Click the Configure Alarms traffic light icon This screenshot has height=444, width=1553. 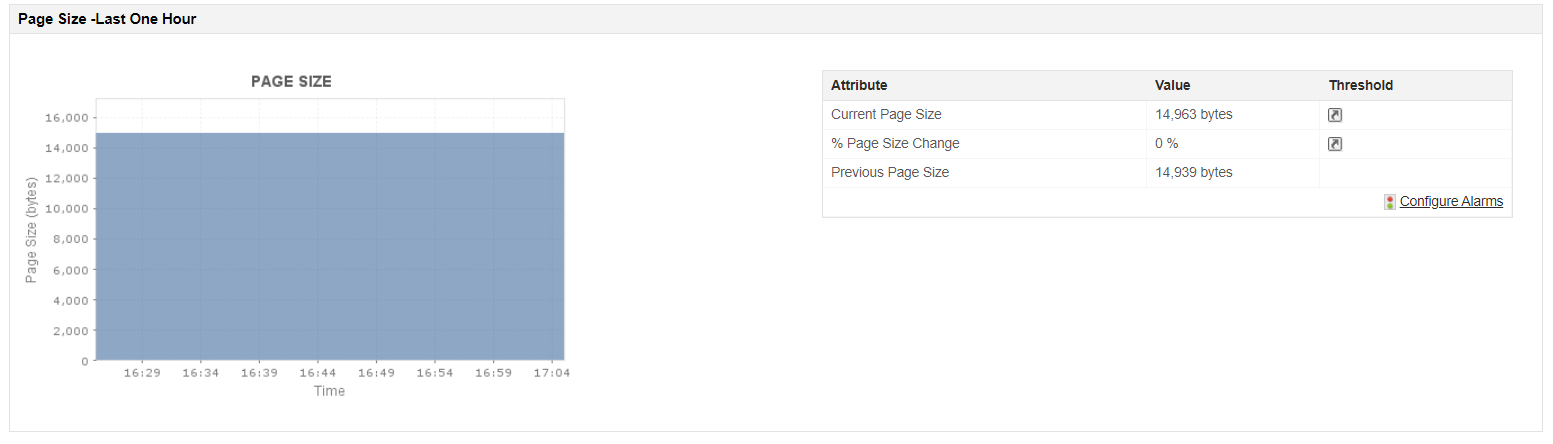(x=1390, y=202)
